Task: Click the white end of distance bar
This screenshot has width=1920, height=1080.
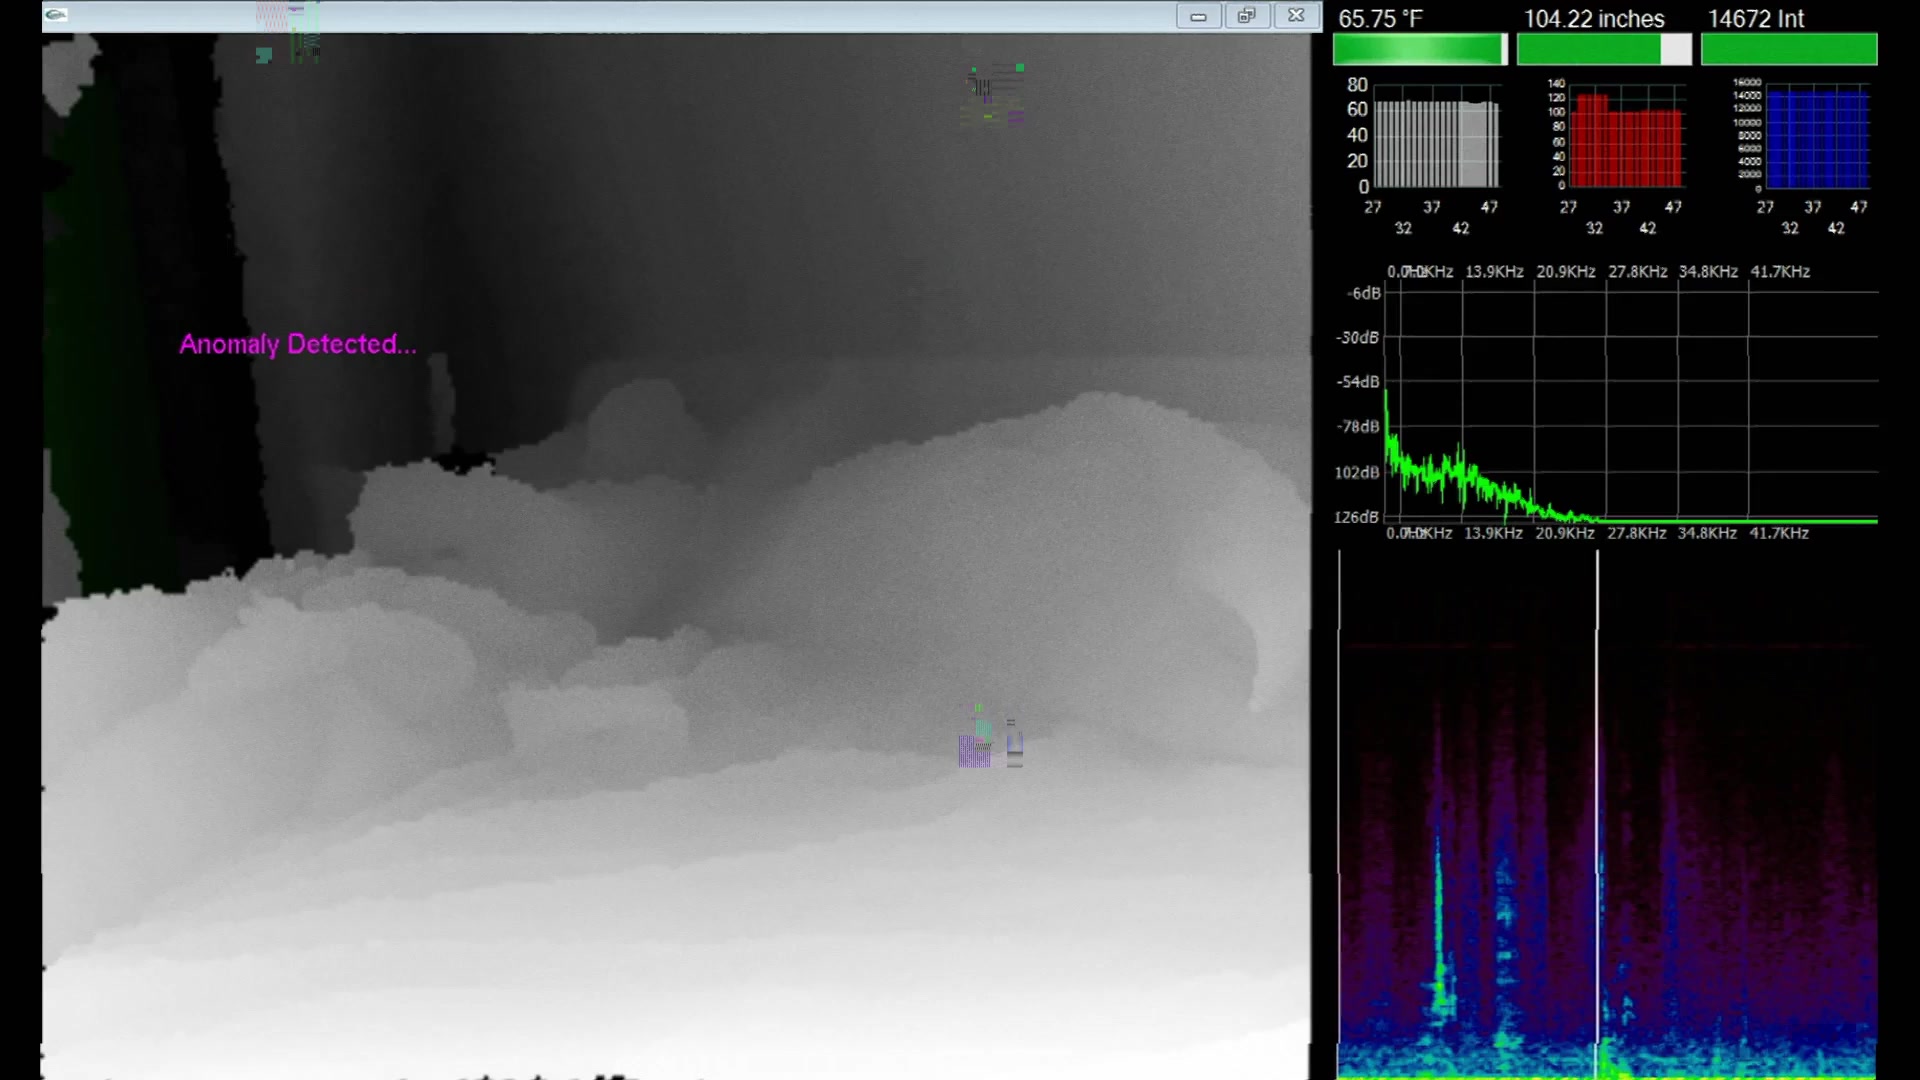Action: pos(1676,49)
